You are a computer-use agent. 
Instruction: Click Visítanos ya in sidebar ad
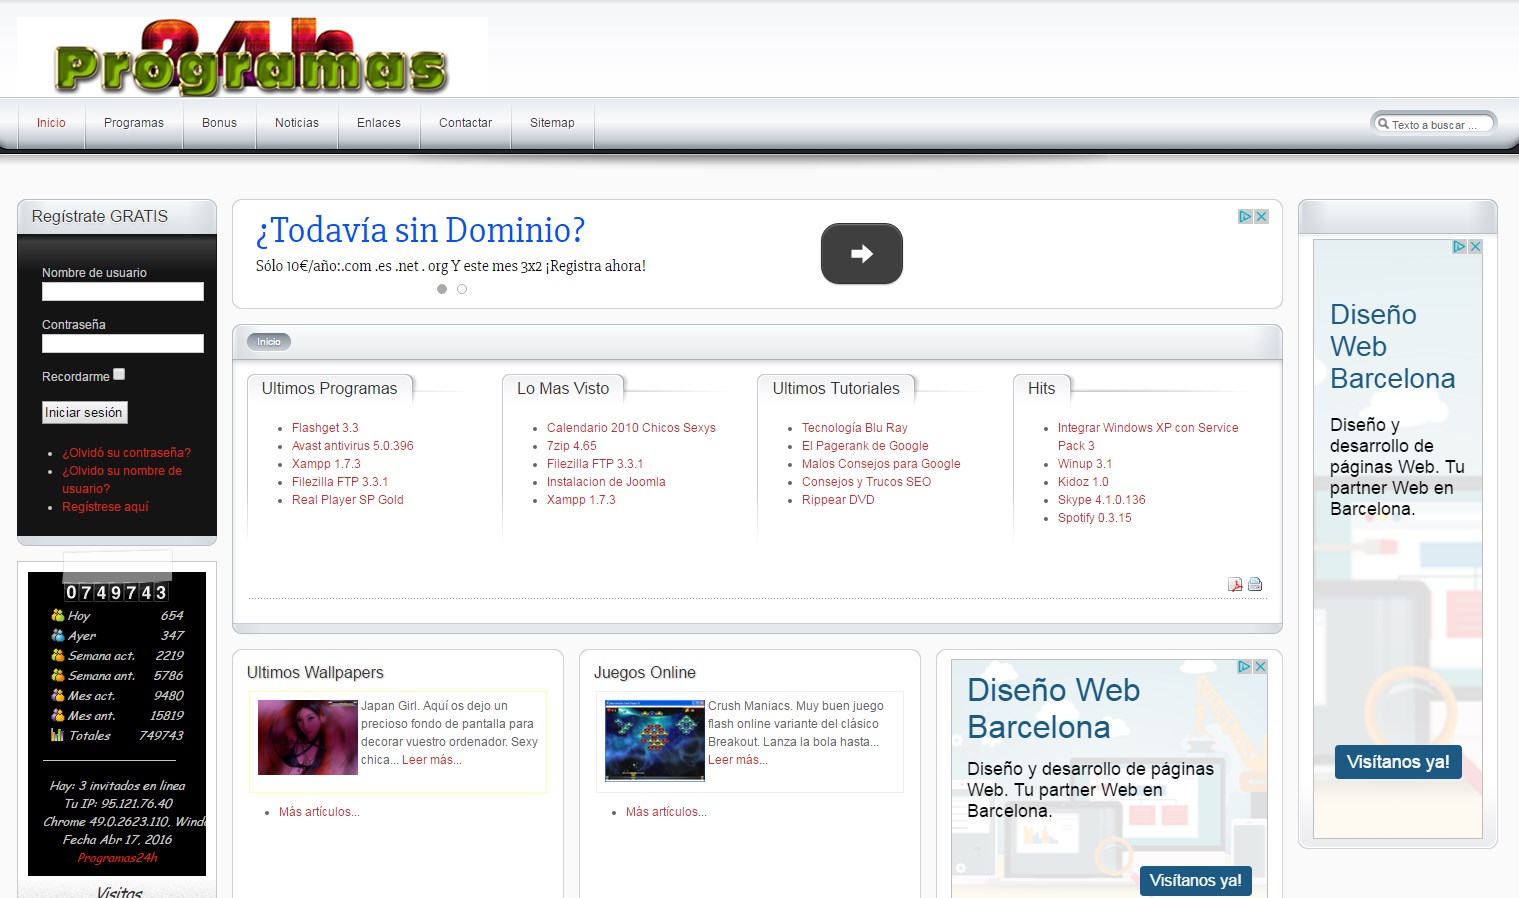point(1398,762)
